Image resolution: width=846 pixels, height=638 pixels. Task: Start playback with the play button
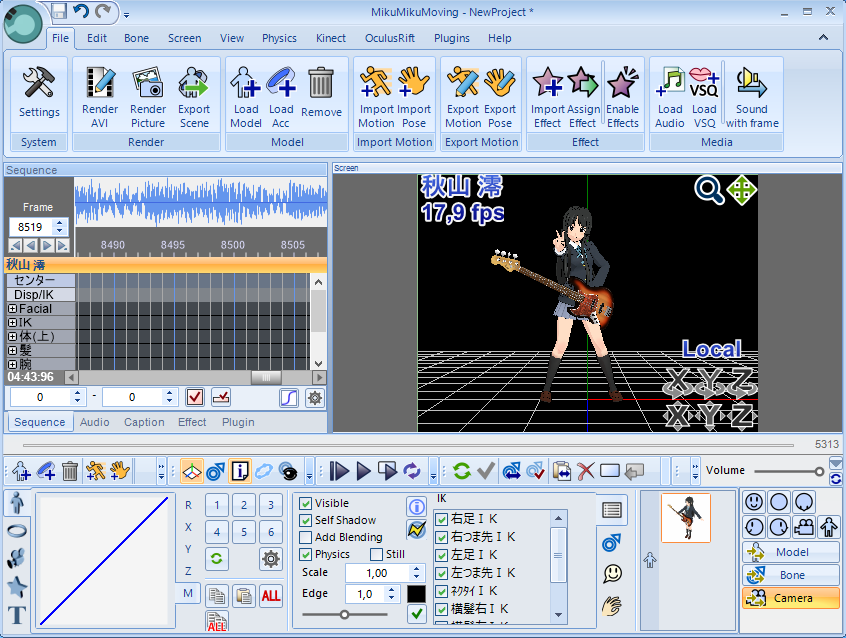tap(364, 471)
